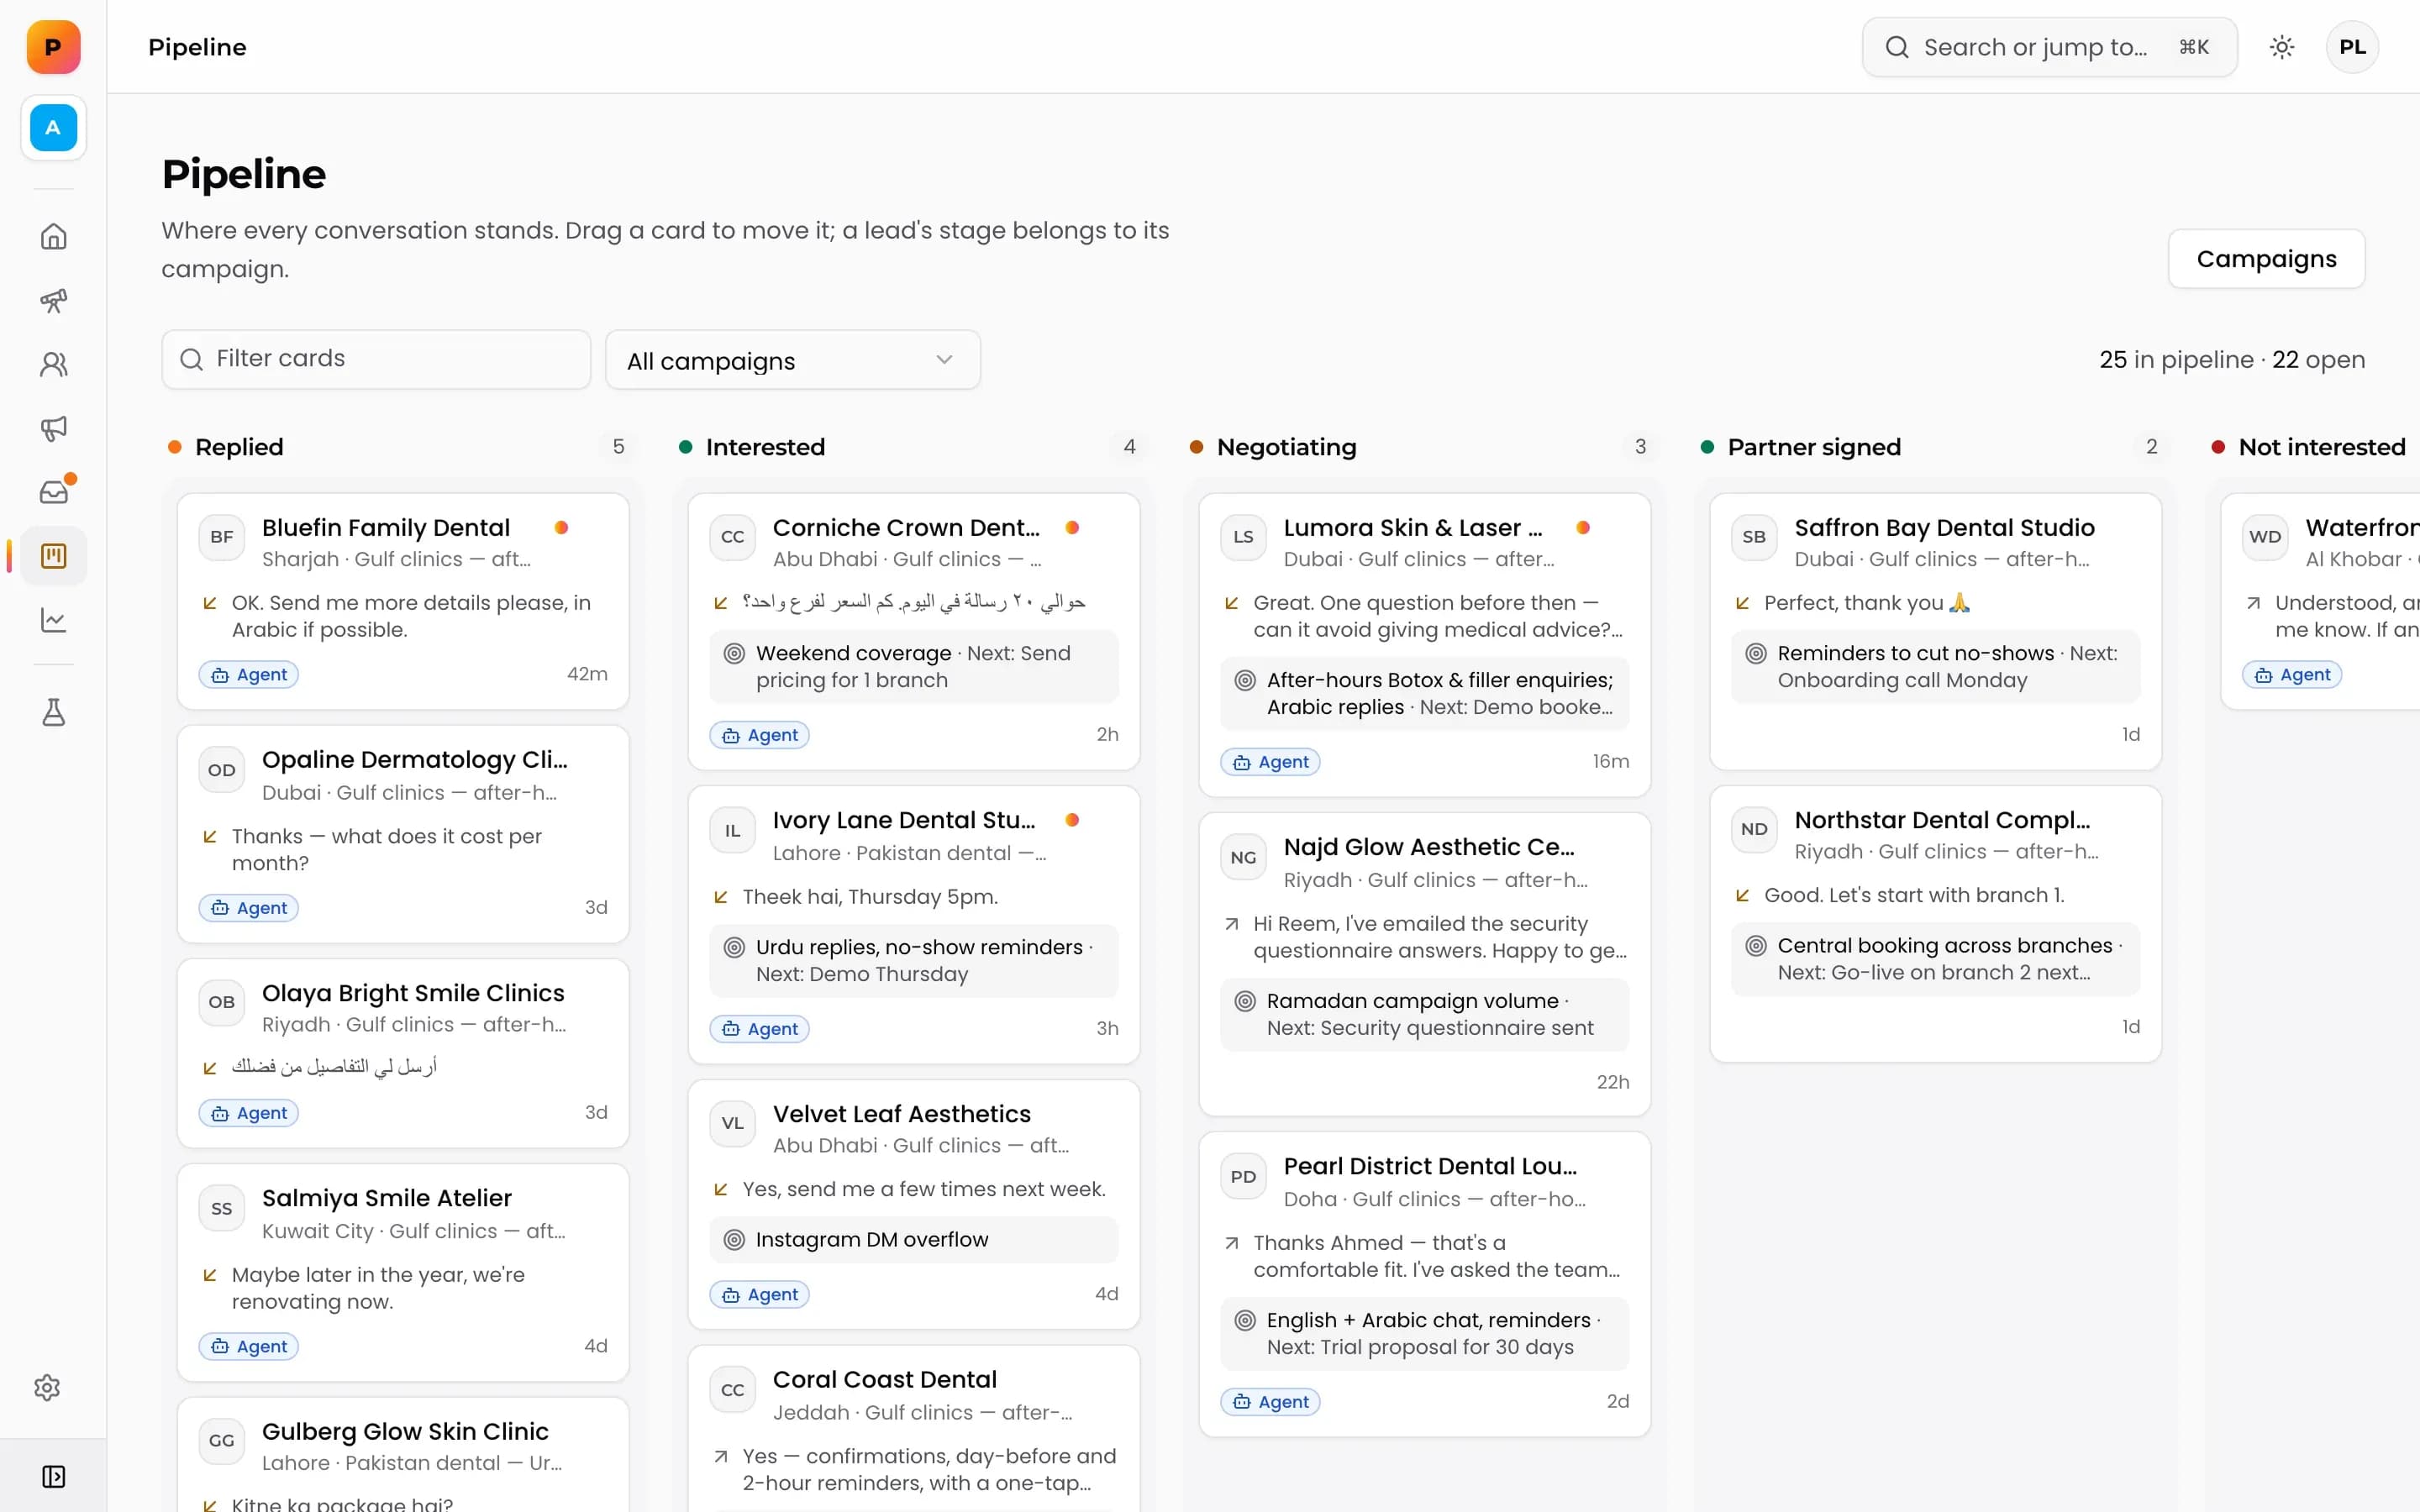Click the BF avatar on Bluefin Family Dental
This screenshot has width=2420, height=1512.
[222, 537]
